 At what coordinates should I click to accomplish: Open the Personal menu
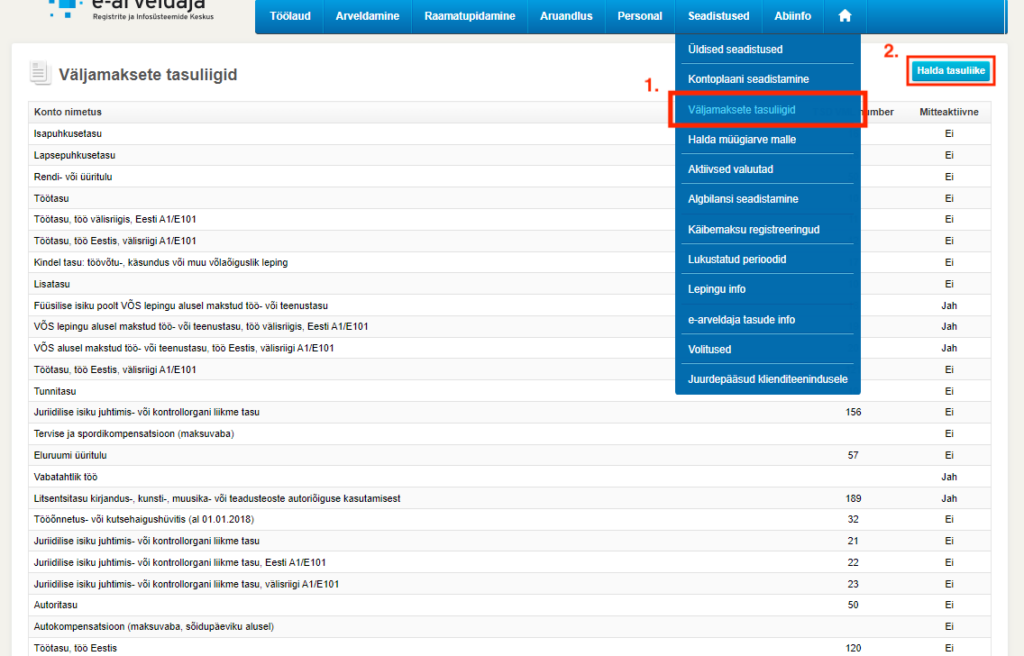639,16
